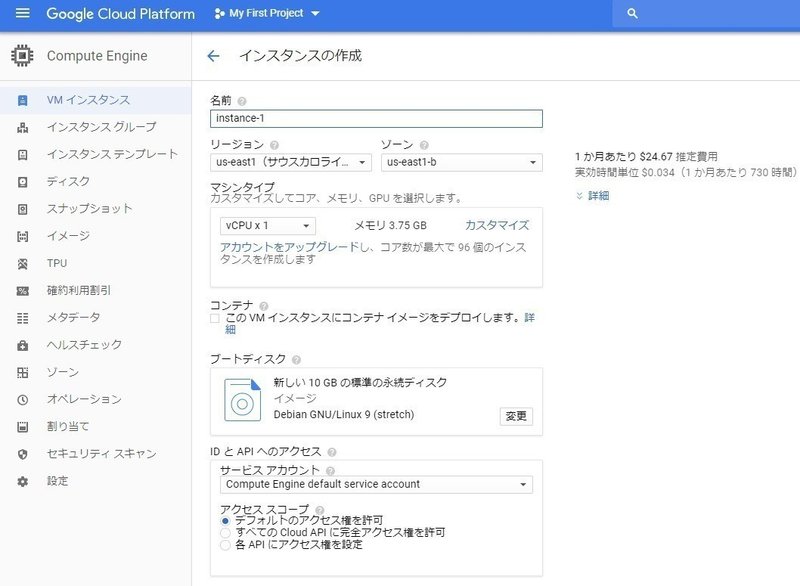The width and height of the screenshot is (800, 586).
Task: Click the ディスク sidebar icon
Action: (x=22, y=182)
